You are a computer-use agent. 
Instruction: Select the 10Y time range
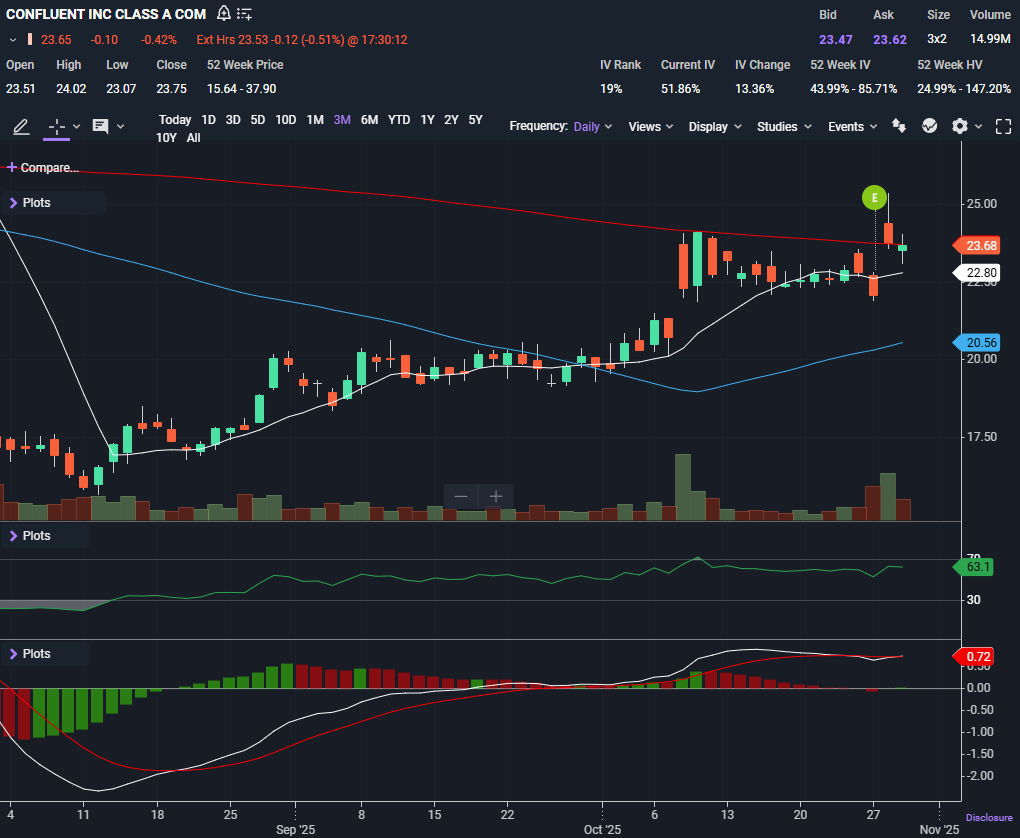166,137
